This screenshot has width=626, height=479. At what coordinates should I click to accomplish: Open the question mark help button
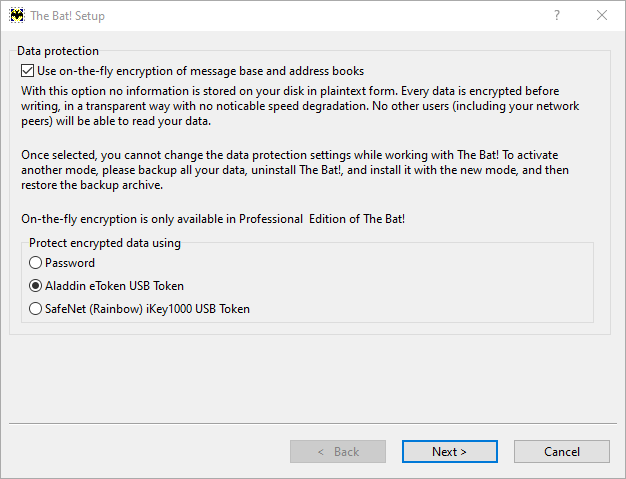[x=557, y=15]
